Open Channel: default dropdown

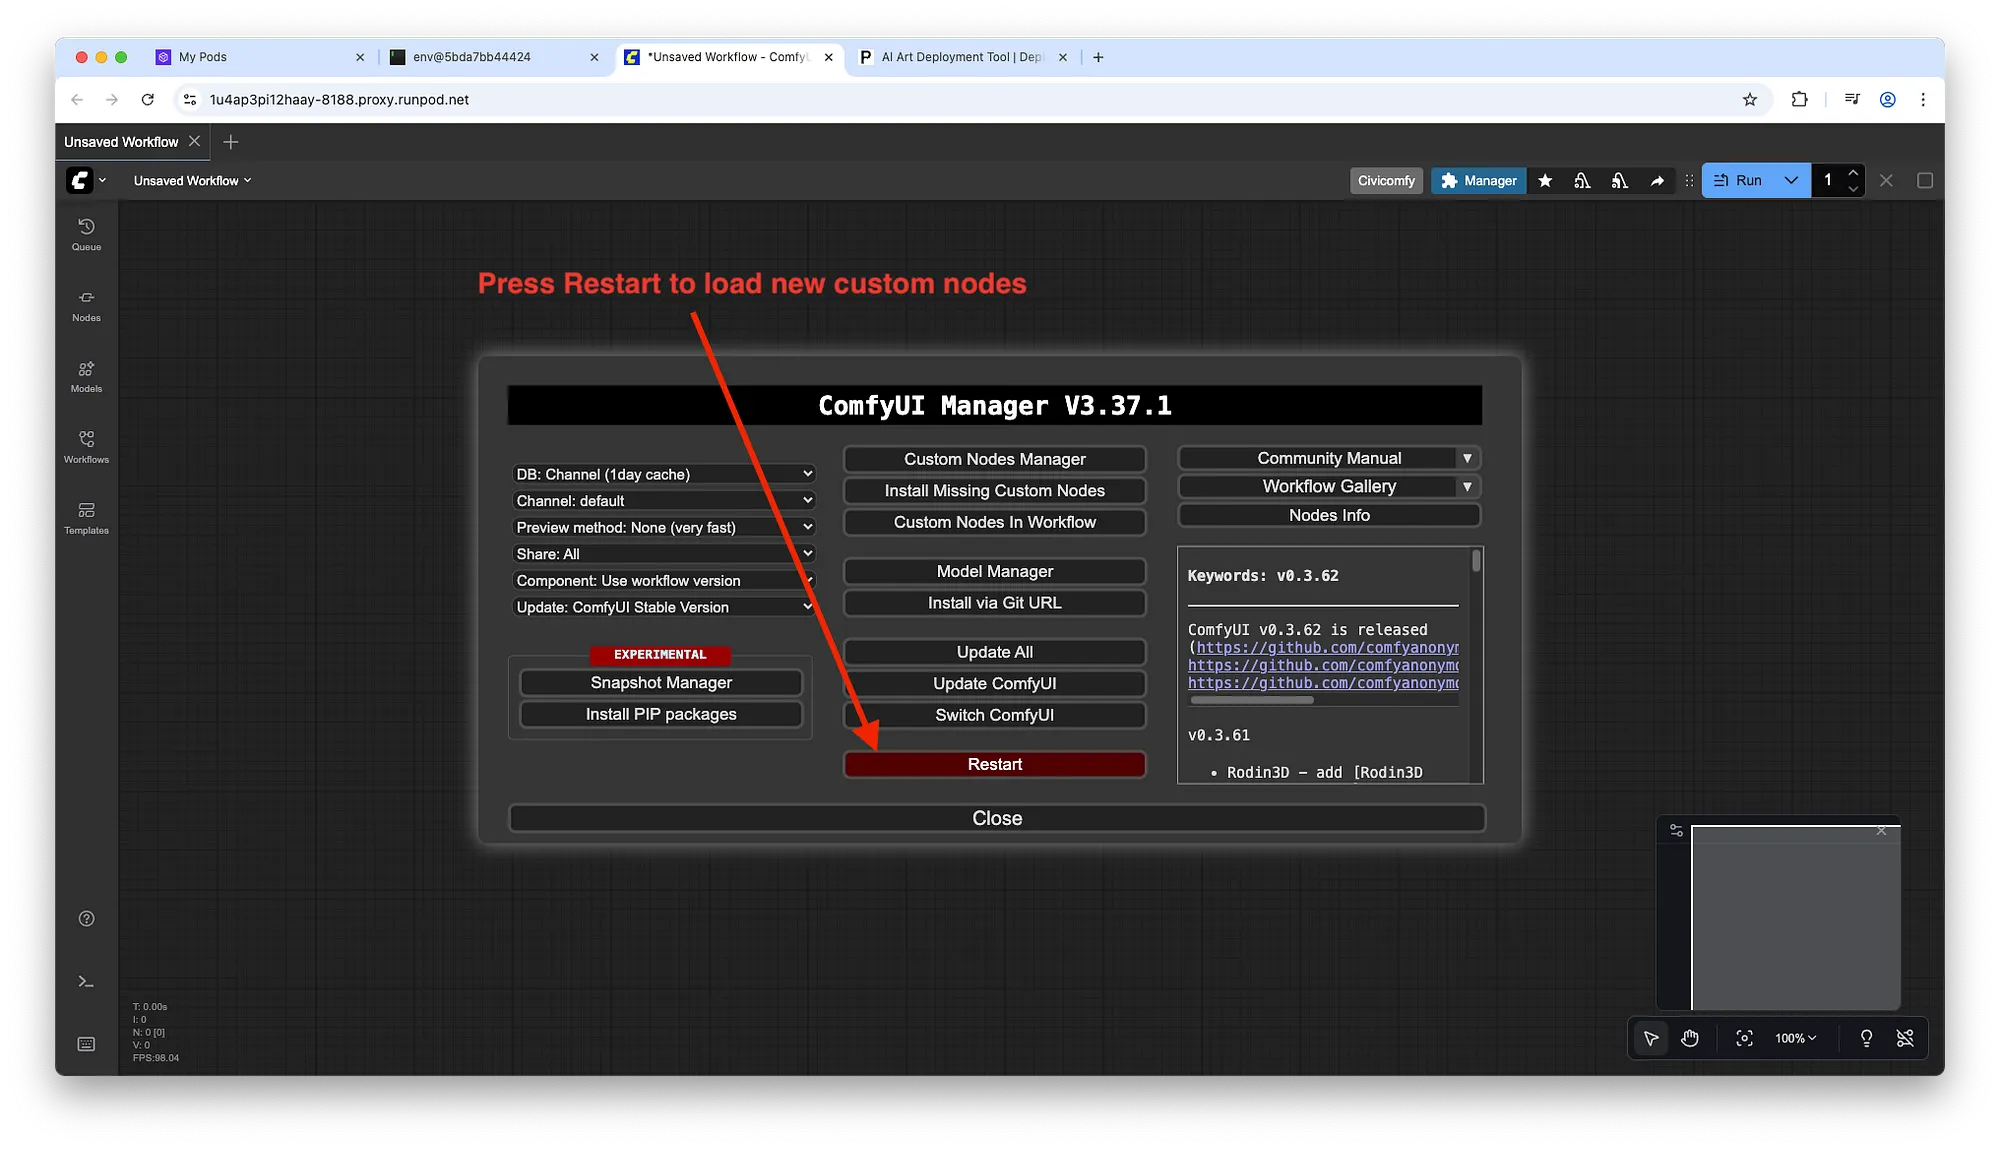pyautogui.click(x=664, y=500)
